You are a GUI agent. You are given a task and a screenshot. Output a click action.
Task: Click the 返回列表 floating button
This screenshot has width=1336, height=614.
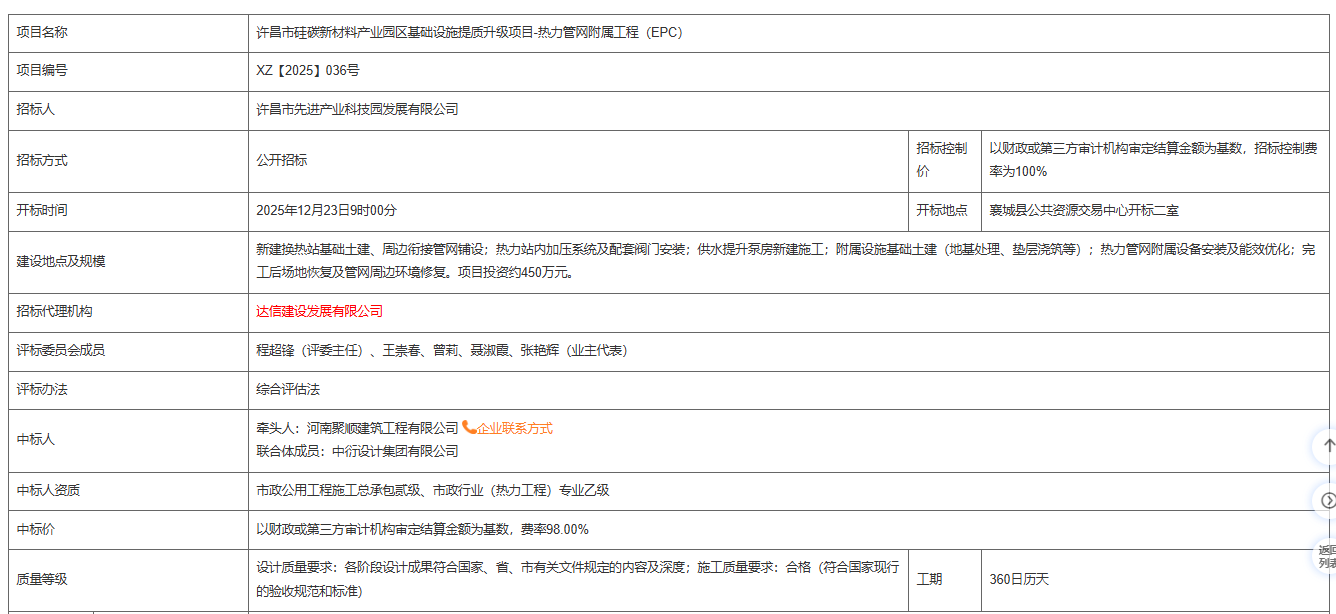(x=1326, y=556)
